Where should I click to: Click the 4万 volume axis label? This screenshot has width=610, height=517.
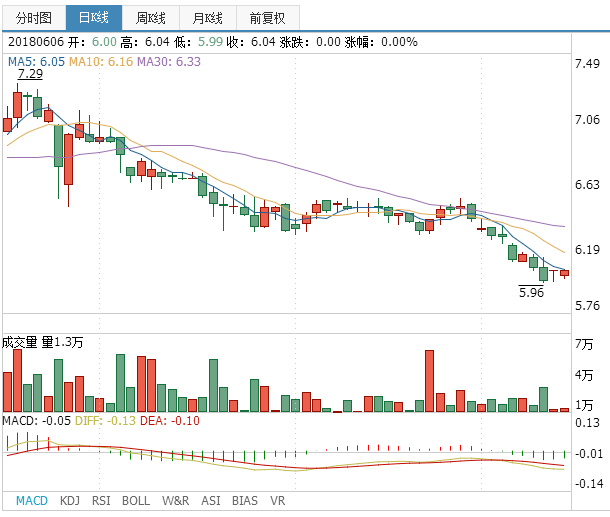(584, 375)
